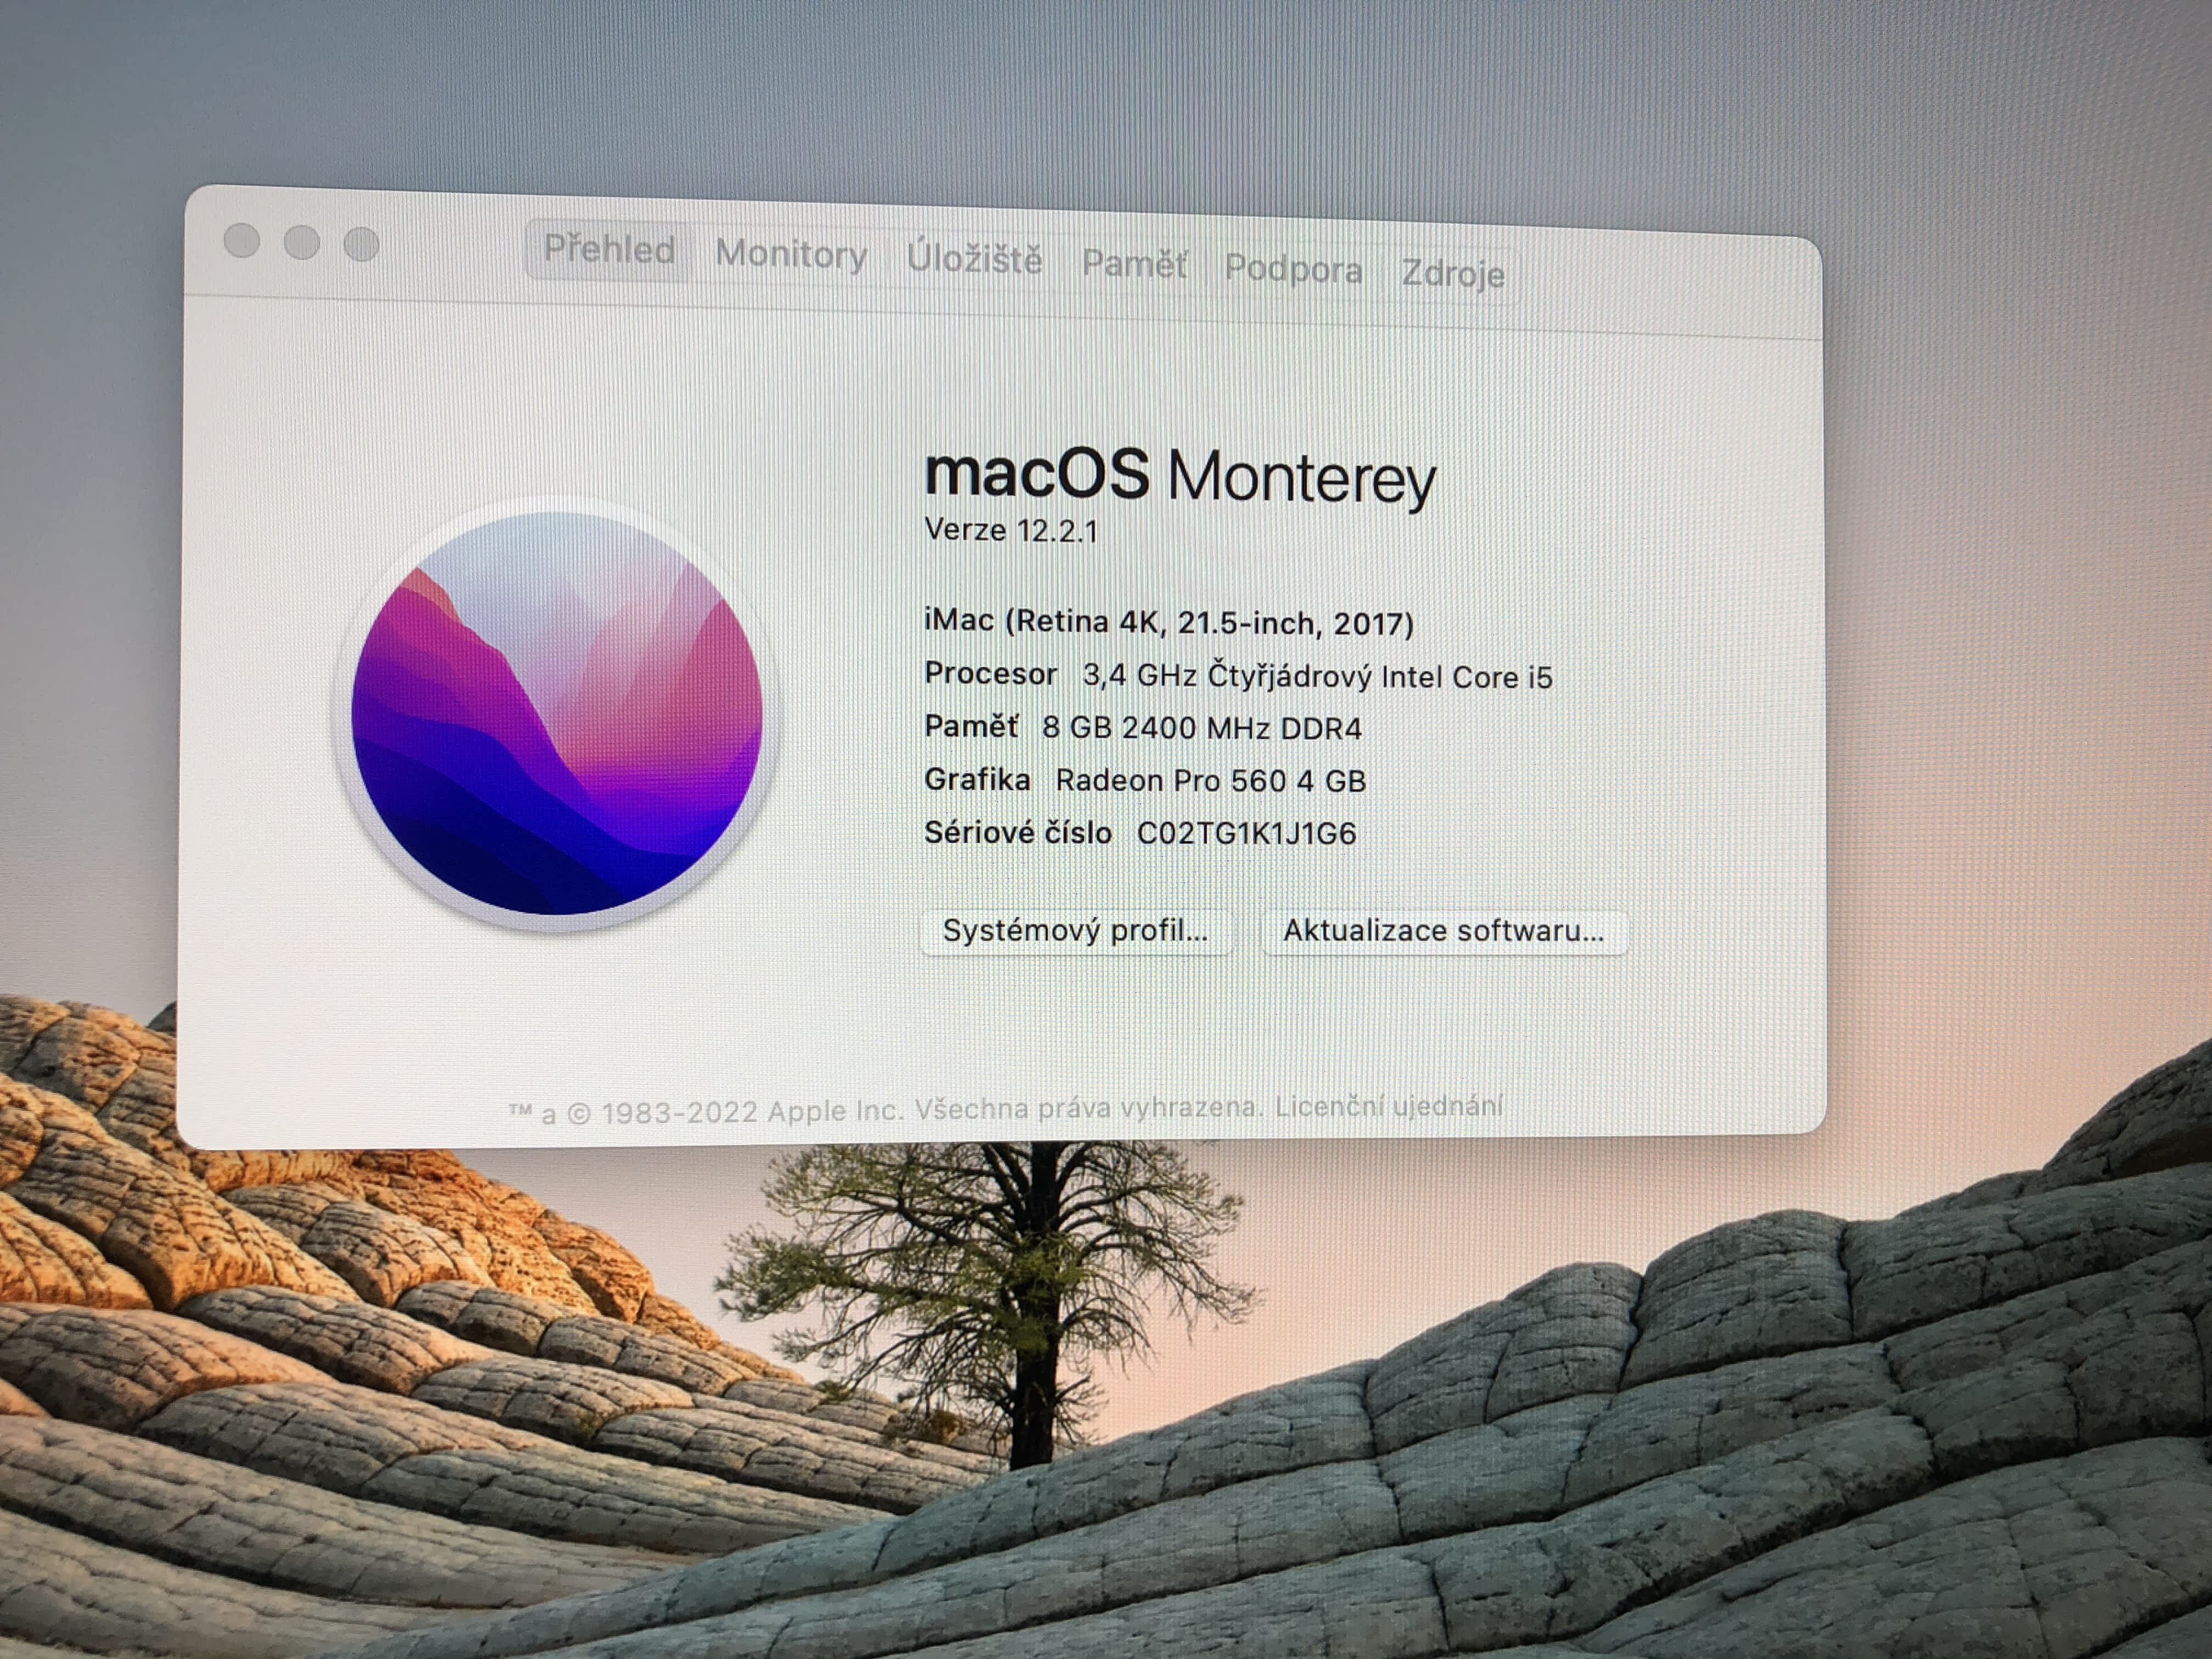Image resolution: width=2212 pixels, height=1659 pixels.
Task: Click the macOS Monterey circular logo
Action: 557,713
